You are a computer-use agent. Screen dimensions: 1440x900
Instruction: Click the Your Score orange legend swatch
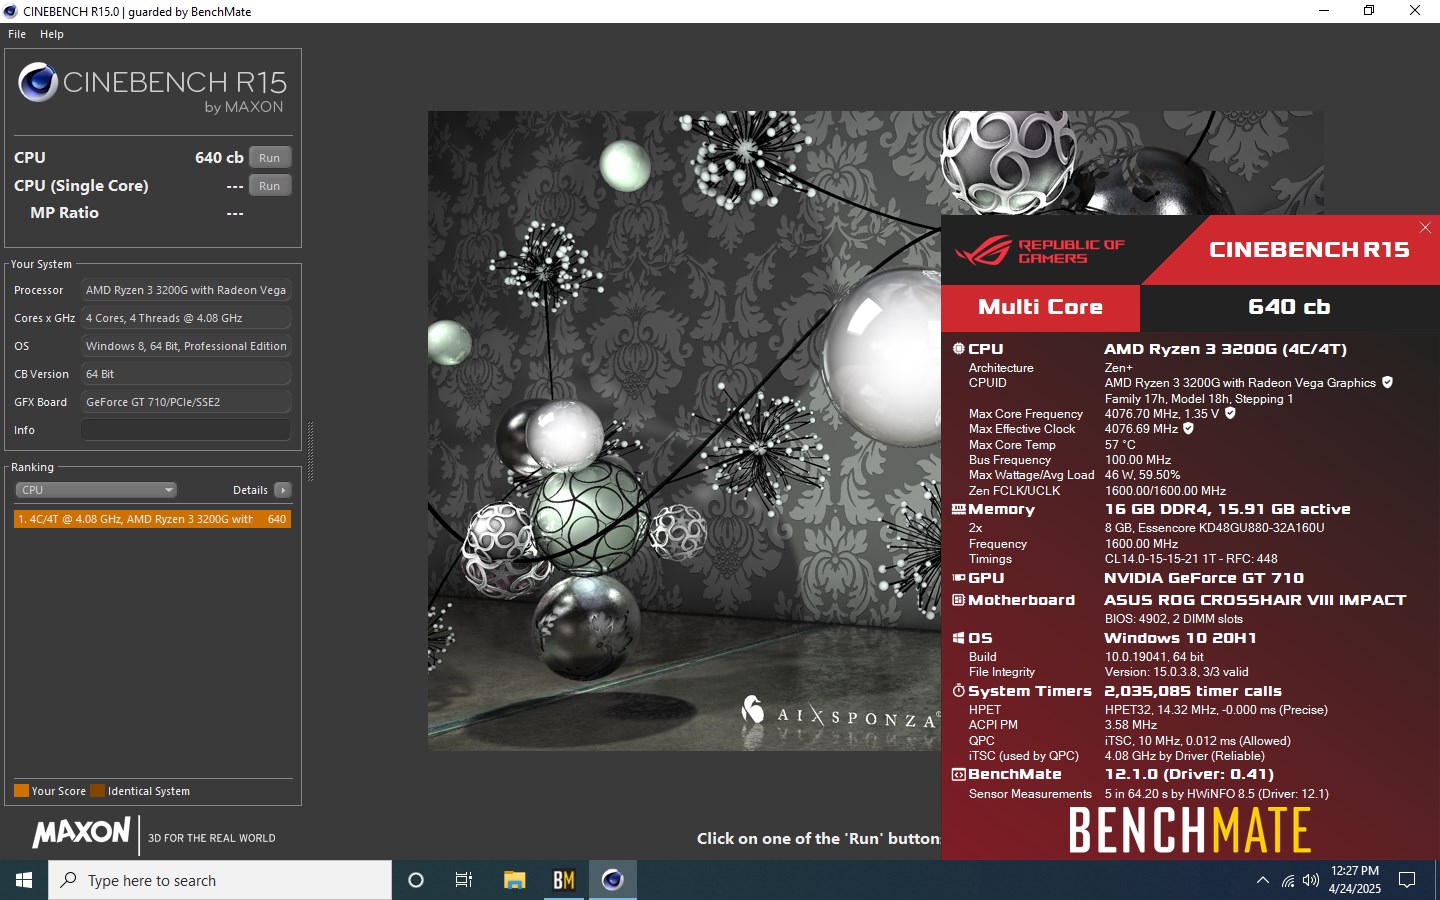pyautogui.click(x=21, y=791)
